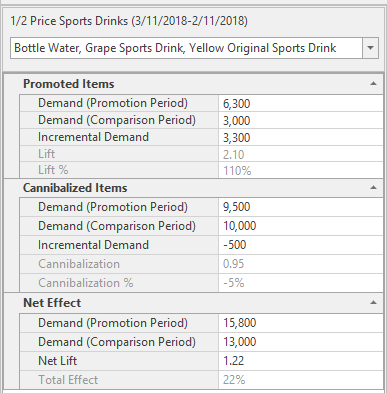Click Incremental Demand label under Cannibalized Items
This screenshot has height=393, width=387.
pos(93,245)
